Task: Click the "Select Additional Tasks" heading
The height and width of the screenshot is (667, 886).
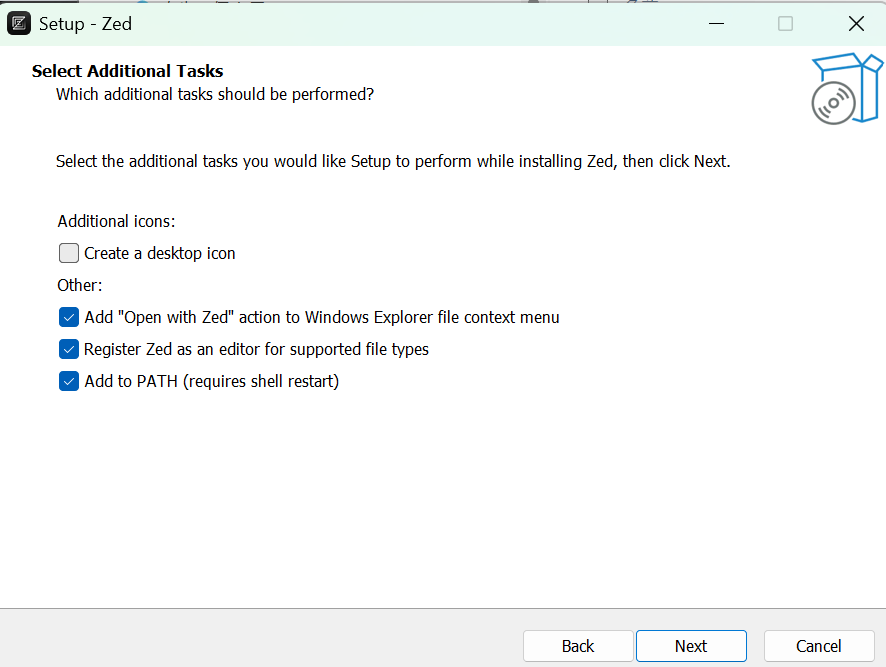Action: coord(128,71)
